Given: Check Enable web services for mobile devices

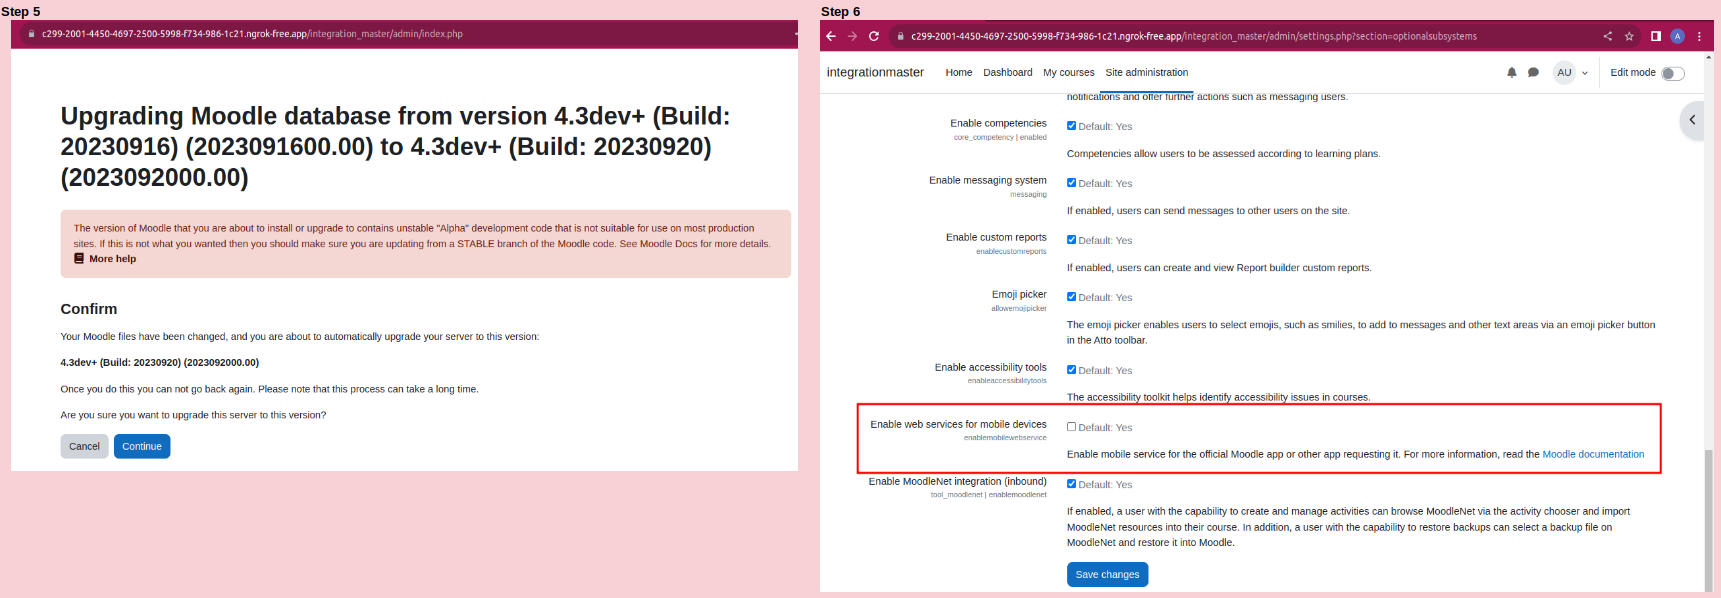Looking at the screenshot, I should click(x=1072, y=427).
